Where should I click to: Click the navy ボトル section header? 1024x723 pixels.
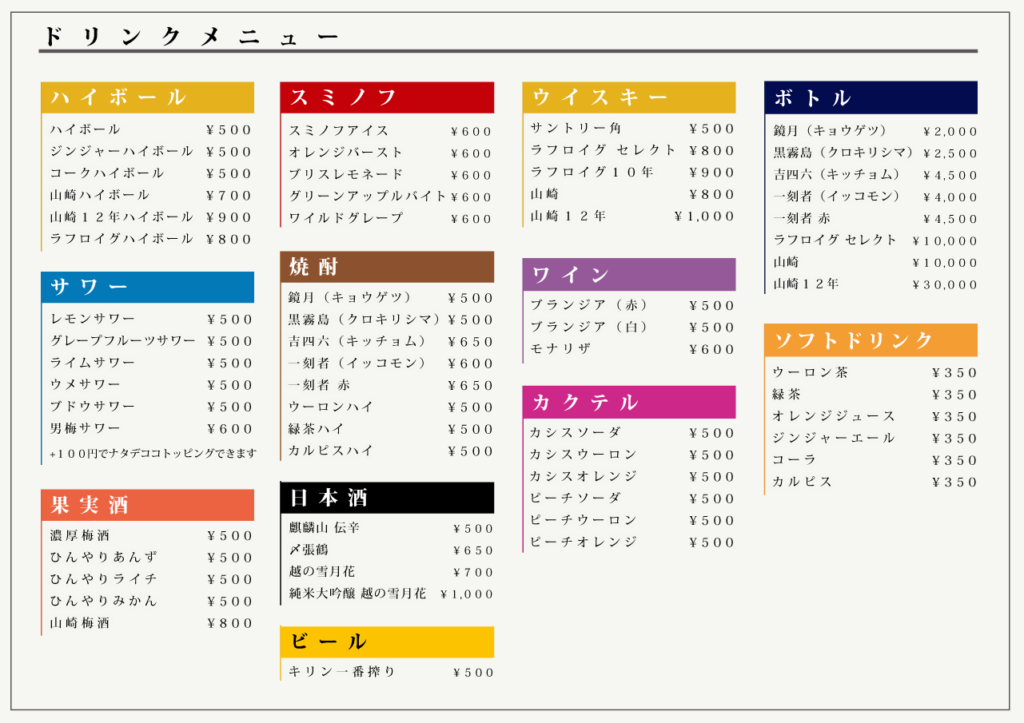[x=870, y=98]
